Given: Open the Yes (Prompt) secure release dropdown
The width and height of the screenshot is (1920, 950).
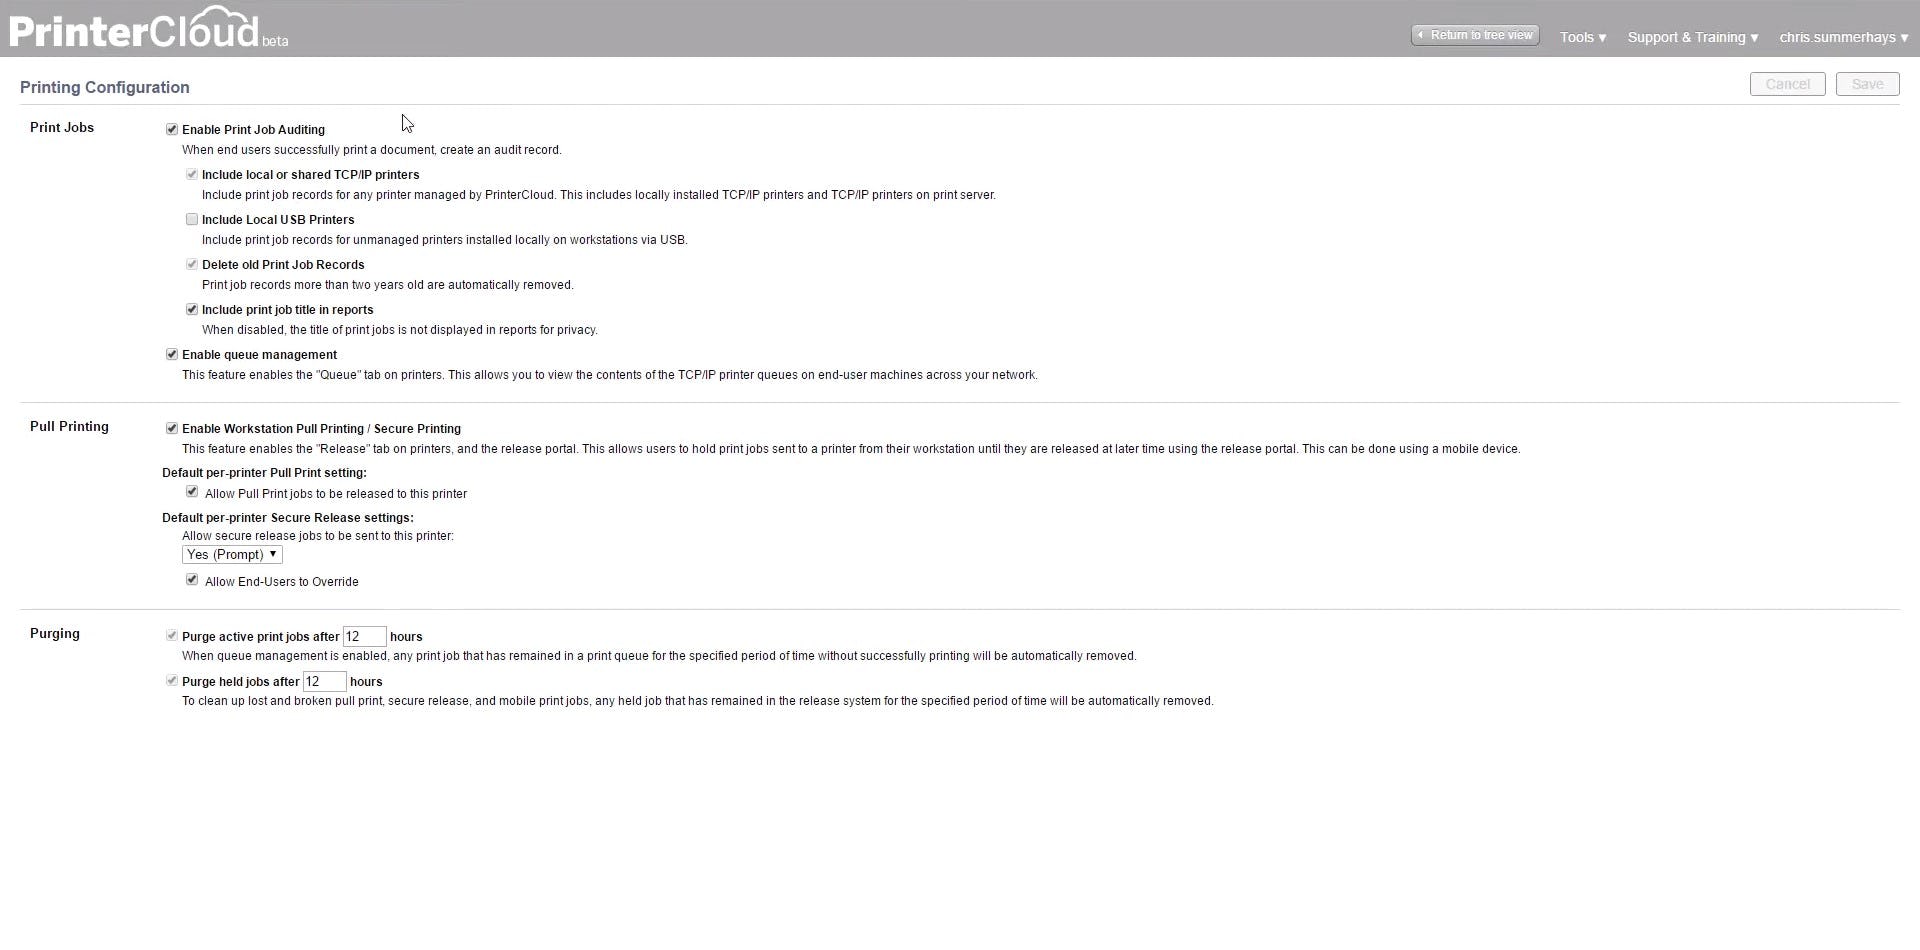Looking at the screenshot, I should point(231,554).
